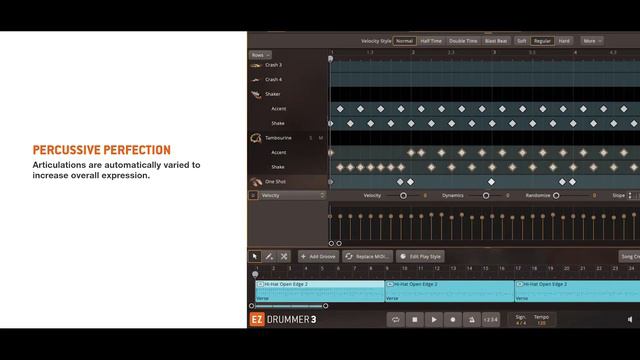Select the Tambourine row label
Screen dimensions: 640x360
(278, 138)
